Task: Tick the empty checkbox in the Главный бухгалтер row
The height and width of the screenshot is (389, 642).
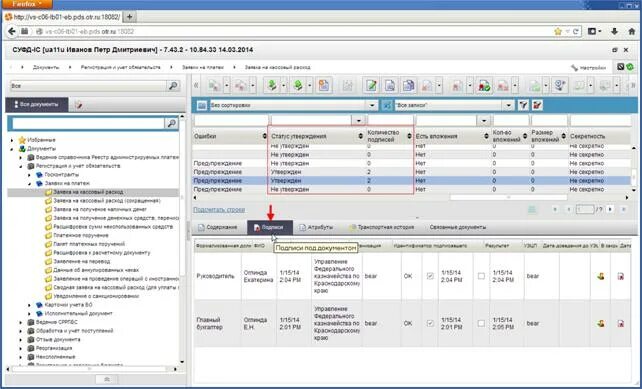Action: click(x=481, y=323)
